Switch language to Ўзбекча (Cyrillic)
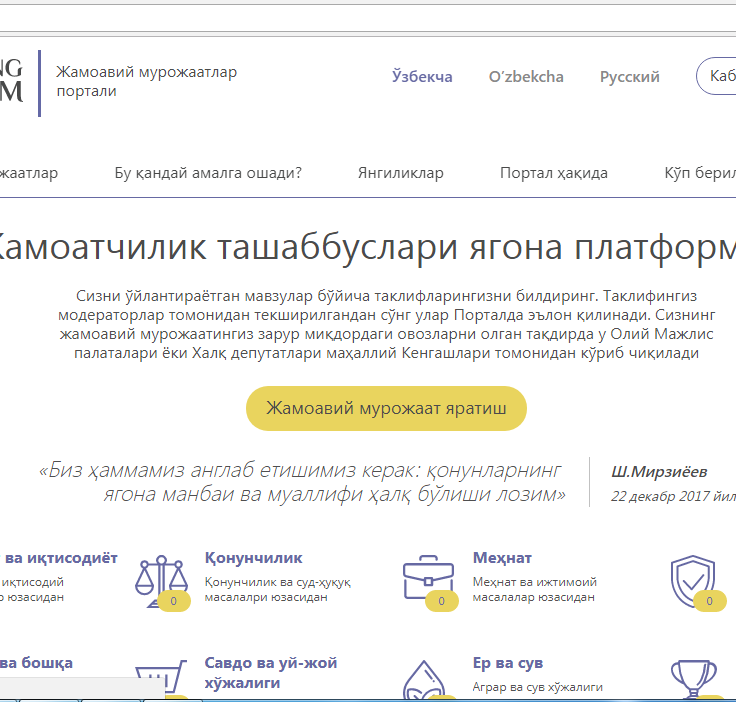The image size is (736, 702). coord(422,77)
